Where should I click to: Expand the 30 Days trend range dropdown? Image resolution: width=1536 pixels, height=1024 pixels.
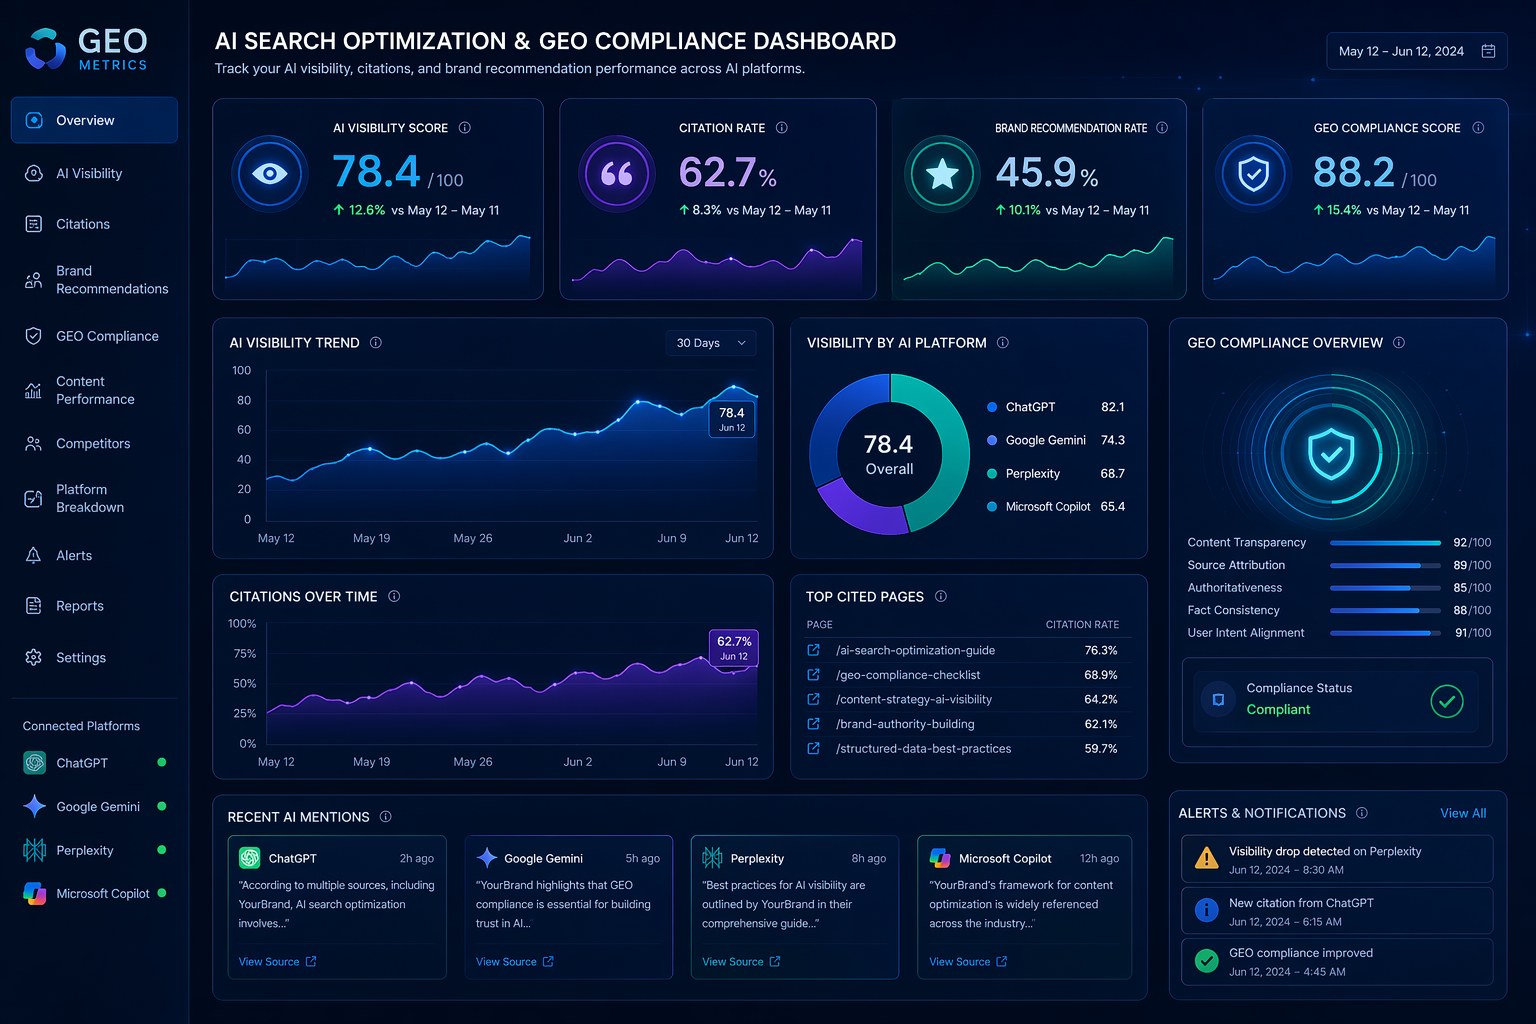pyautogui.click(x=711, y=343)
